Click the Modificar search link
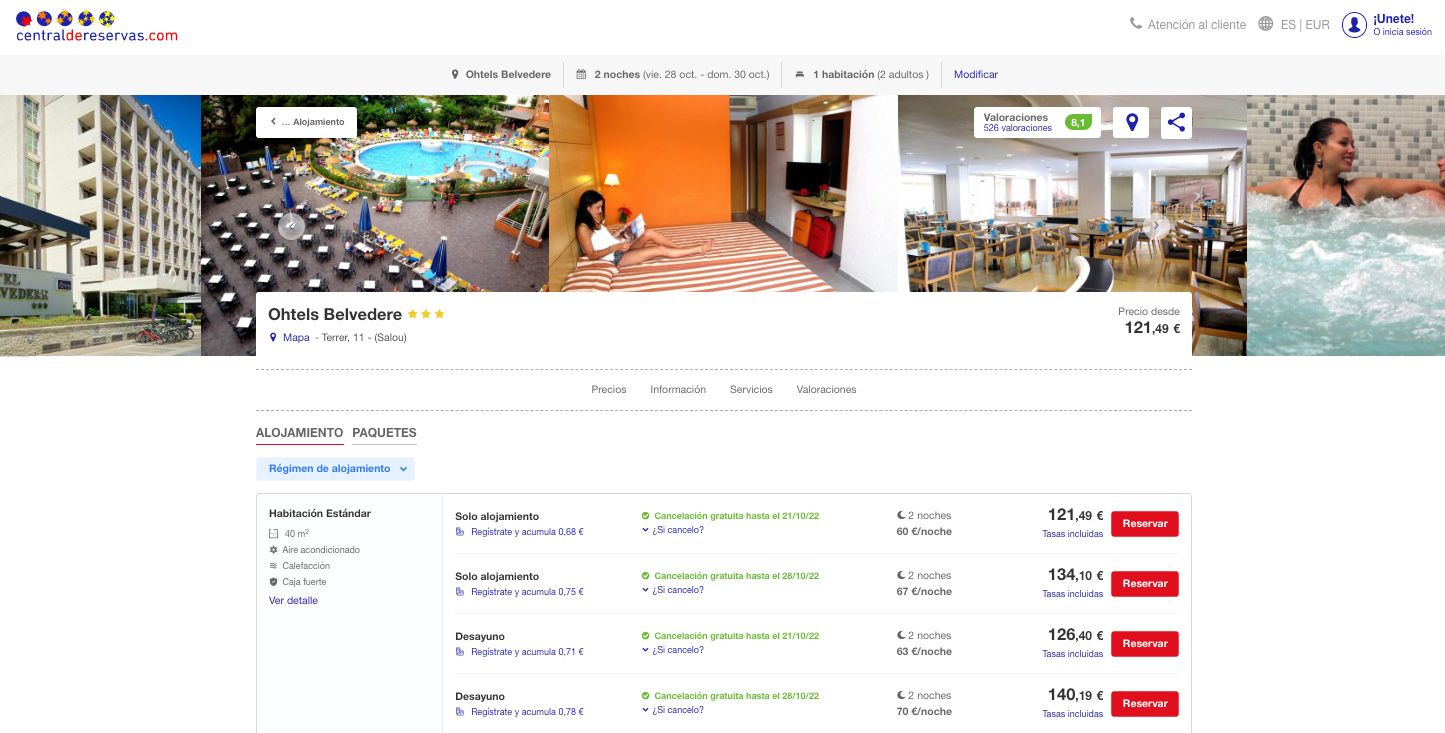This screenshot has width=1445, height=733. coord(976,75)
